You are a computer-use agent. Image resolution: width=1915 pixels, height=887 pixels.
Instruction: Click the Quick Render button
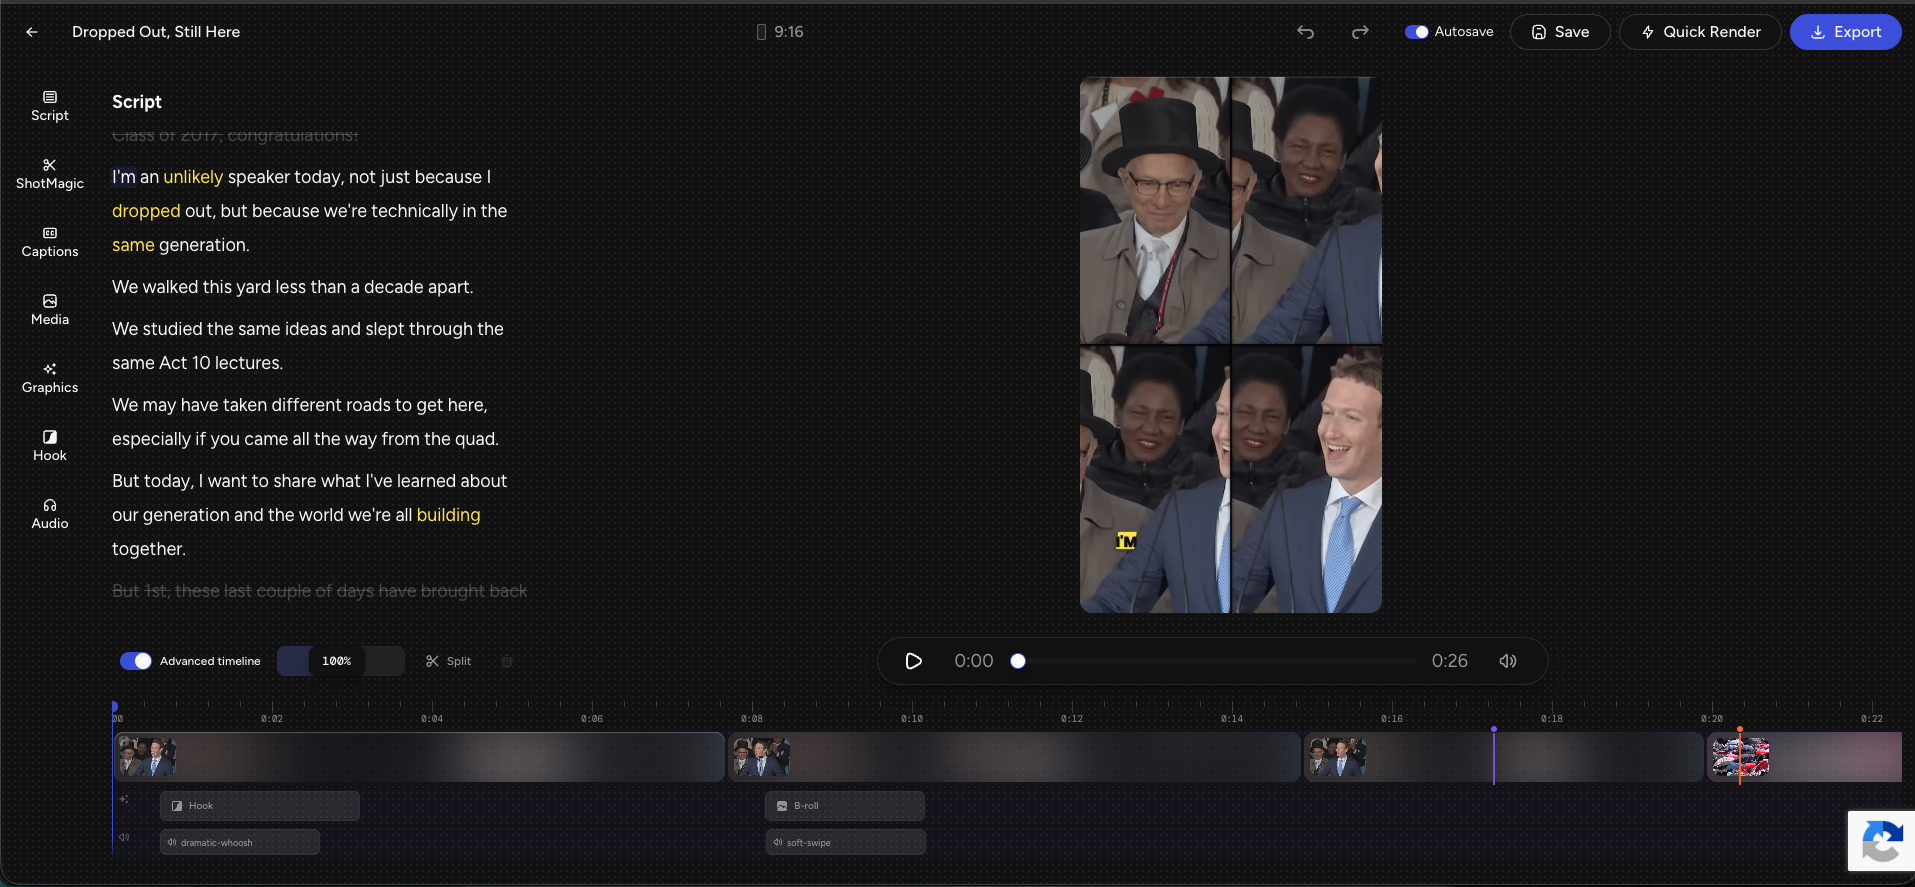(1700, 32)
